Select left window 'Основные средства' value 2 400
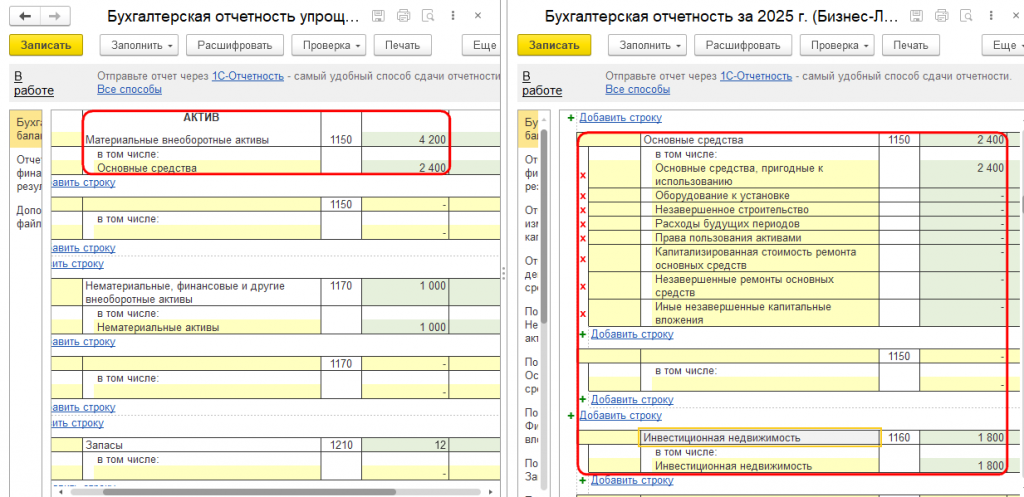The height and width of the screenshot is (497, 1024). pyautogui.click(x=405, y=168)
